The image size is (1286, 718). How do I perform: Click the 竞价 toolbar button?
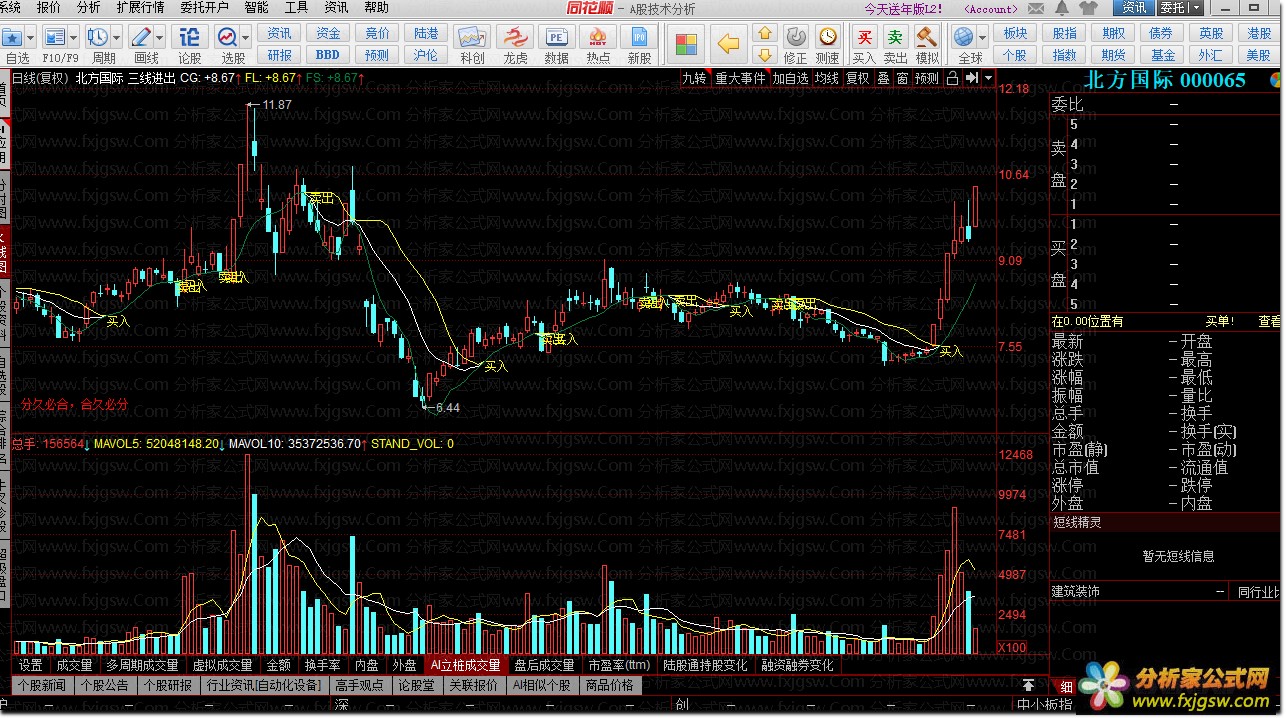(377, 34)
